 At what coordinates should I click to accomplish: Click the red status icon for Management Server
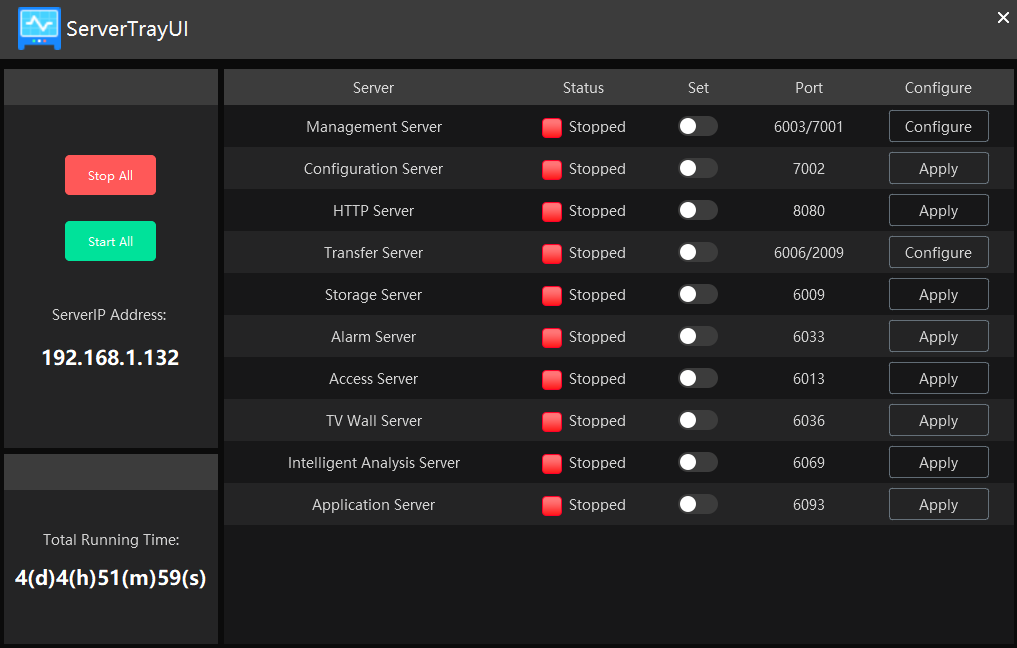point(552,127)
